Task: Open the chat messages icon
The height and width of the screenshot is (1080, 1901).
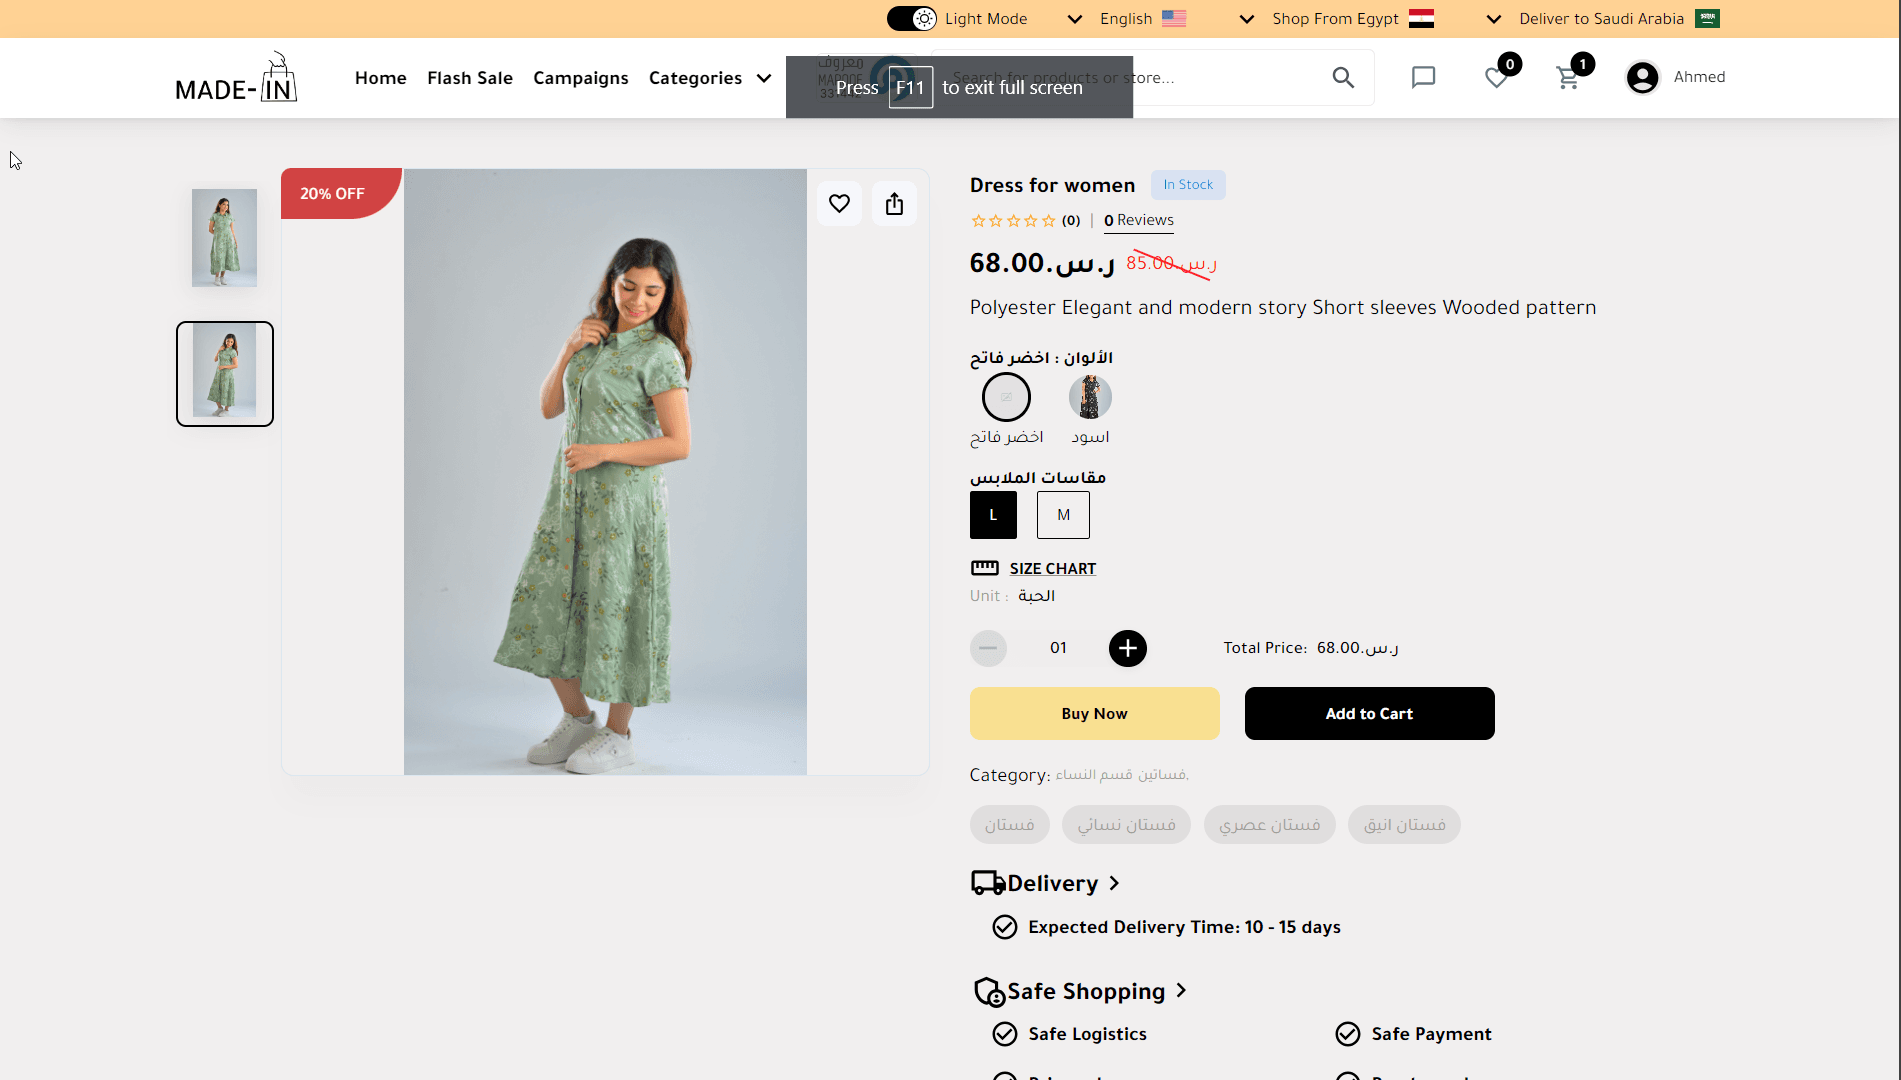Action: click(x=1423, y=78)
